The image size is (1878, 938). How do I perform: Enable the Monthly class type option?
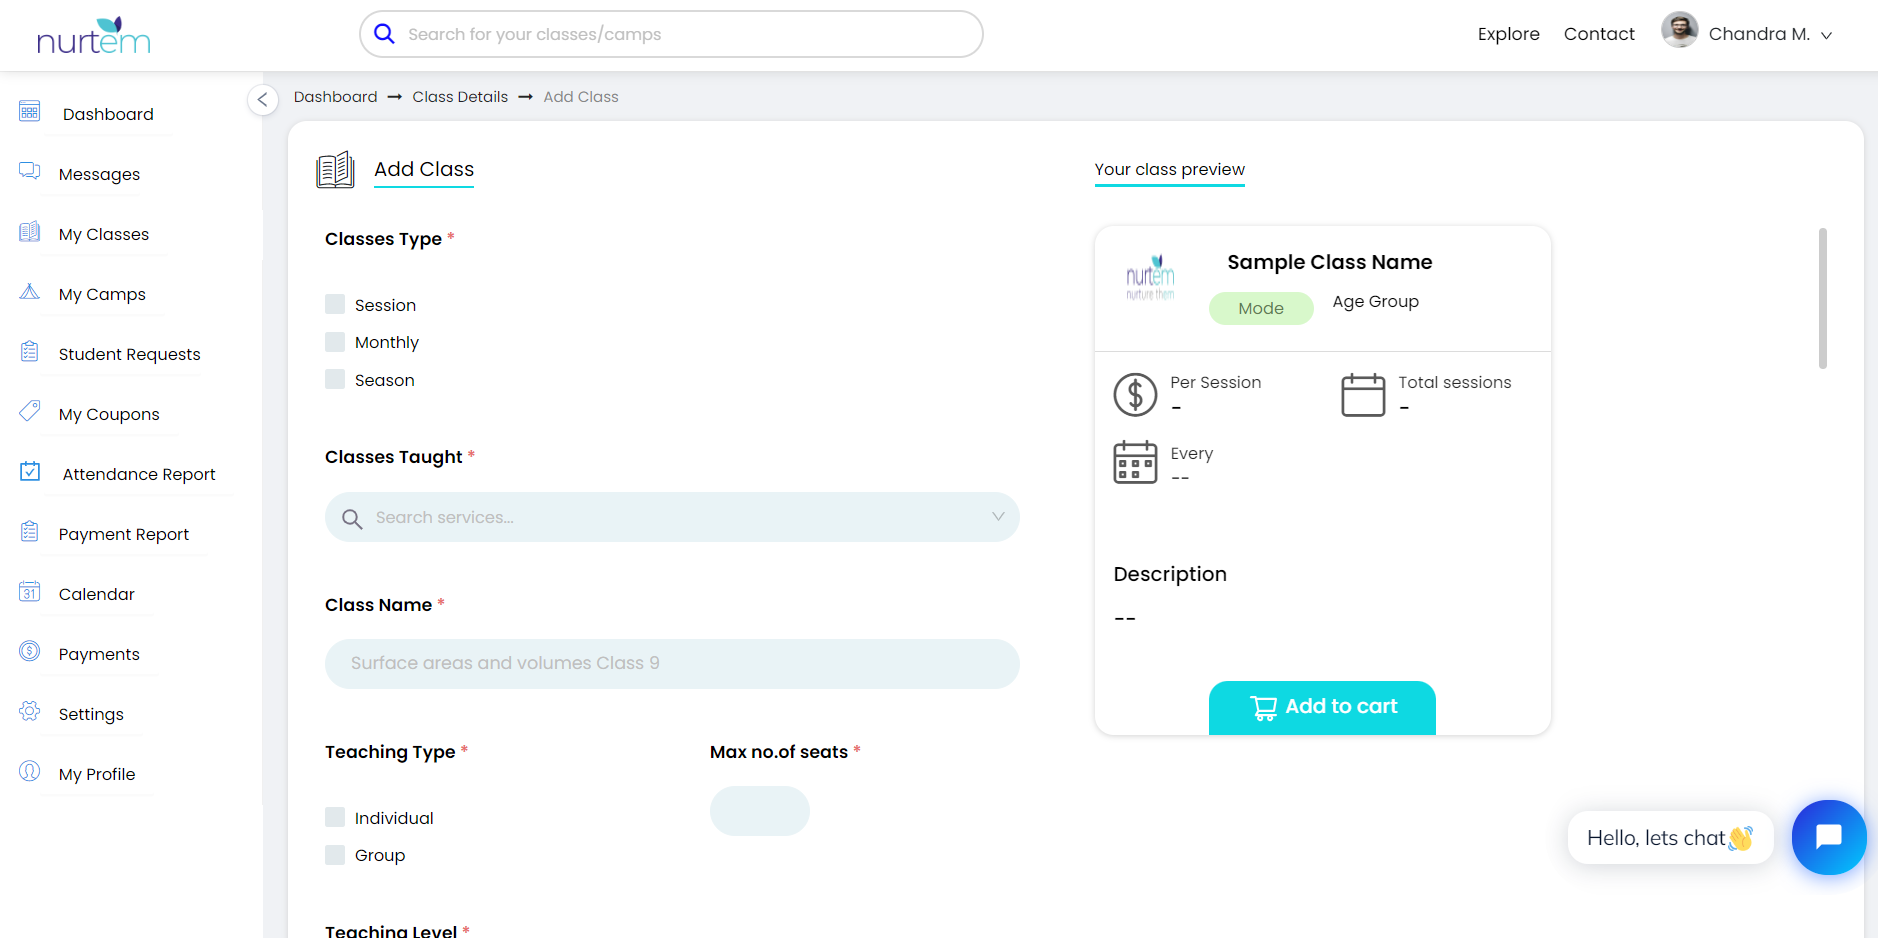[334, 341]
